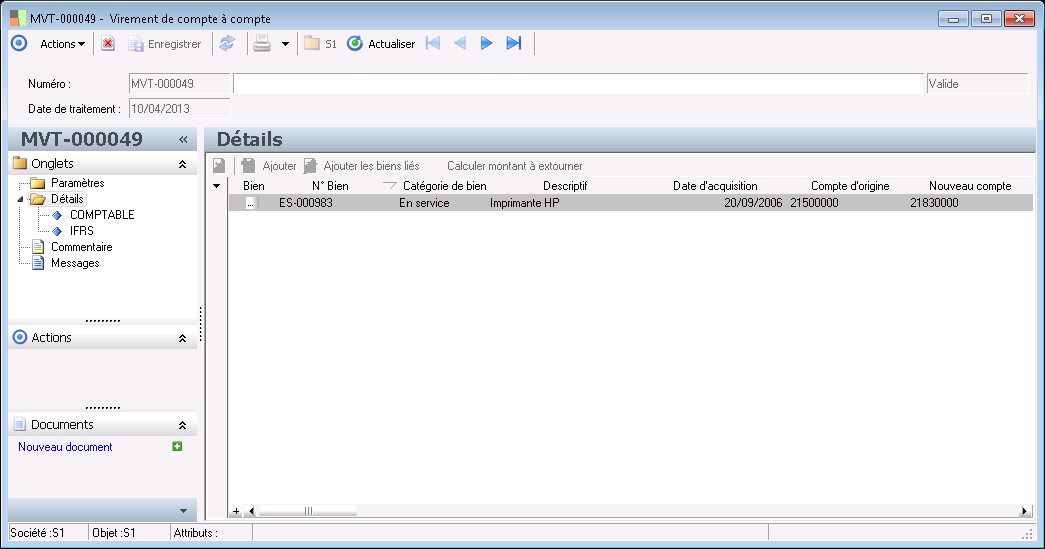
Task: Click the application icon in title bar
Action: (18, 18)
